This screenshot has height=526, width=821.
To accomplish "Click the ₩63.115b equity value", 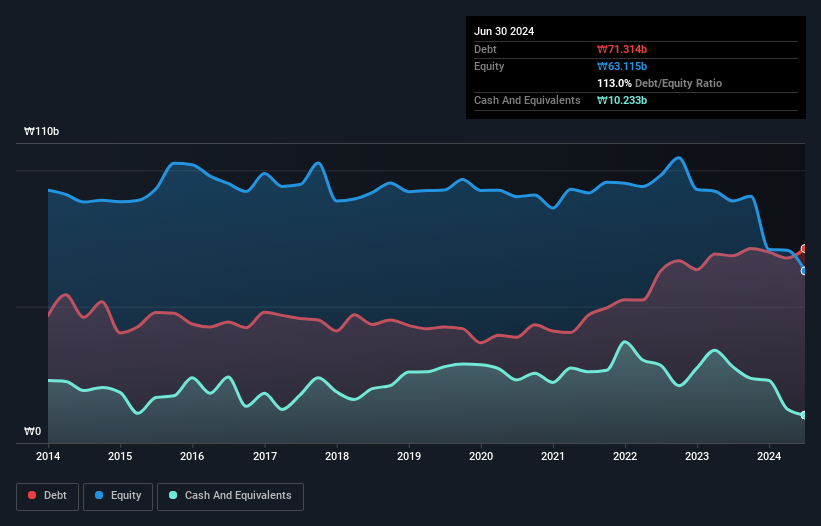I will point(622,66).
